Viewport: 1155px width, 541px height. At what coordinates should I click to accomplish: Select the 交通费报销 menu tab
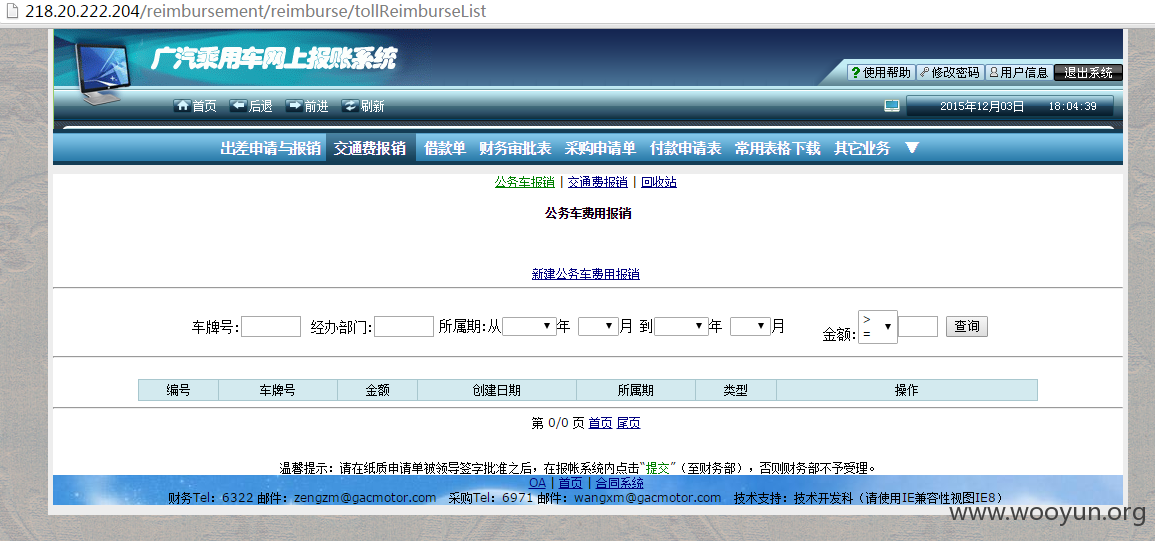(370, 148)
